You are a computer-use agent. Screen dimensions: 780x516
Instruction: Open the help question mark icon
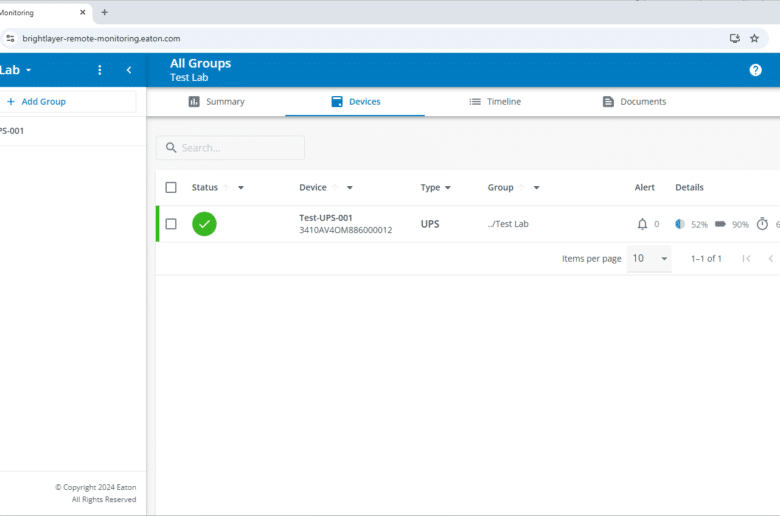pos(756,70)
